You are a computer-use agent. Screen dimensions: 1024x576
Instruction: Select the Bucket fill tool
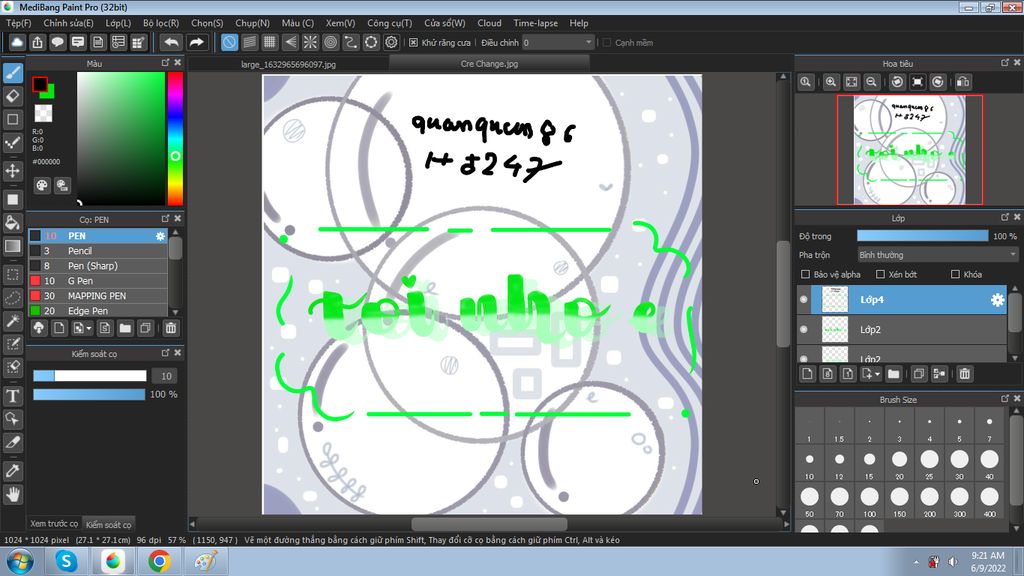pos(13,223)
